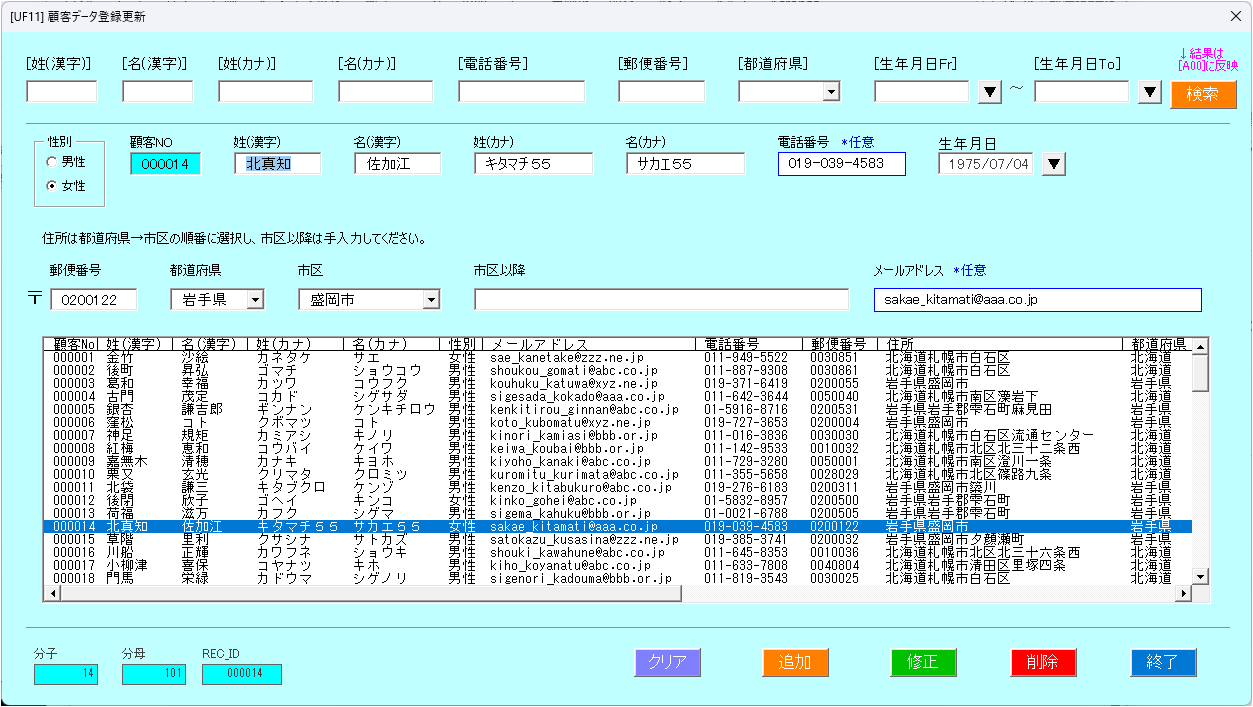Viewport: 1253px width, 707px height.
Task: Click the orange 追加 button
Action: 795,662
